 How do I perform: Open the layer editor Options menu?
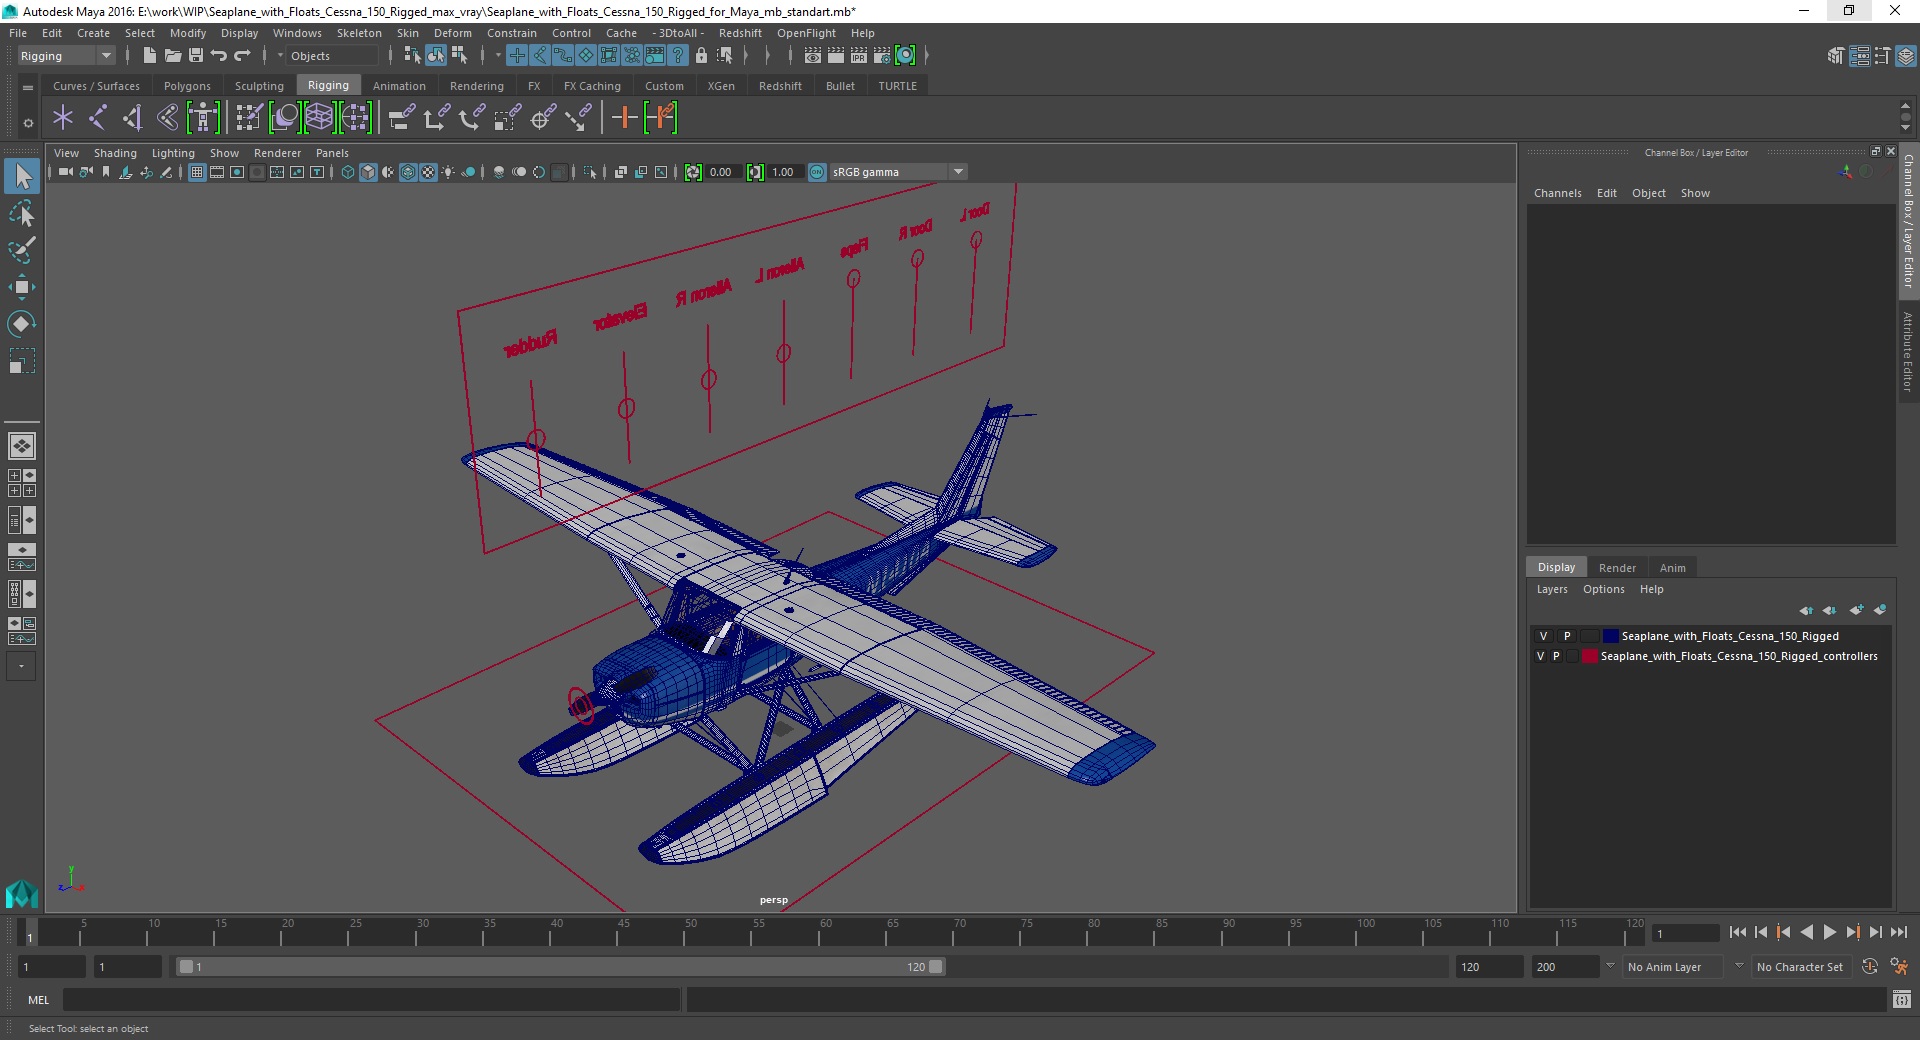(1603, 589)
